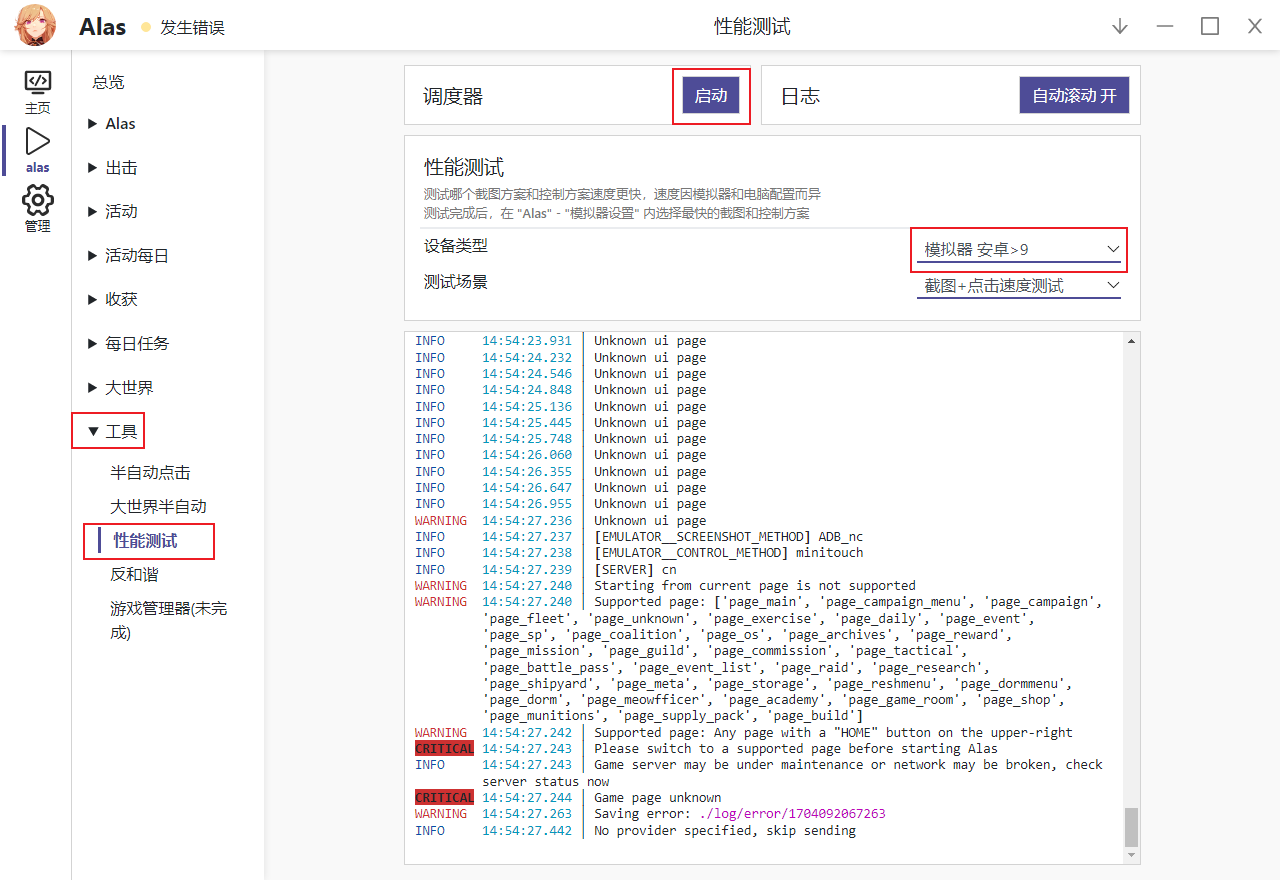Open 大世界半自动 tool page
The image size is (1280, 880).
click(158, 507)
